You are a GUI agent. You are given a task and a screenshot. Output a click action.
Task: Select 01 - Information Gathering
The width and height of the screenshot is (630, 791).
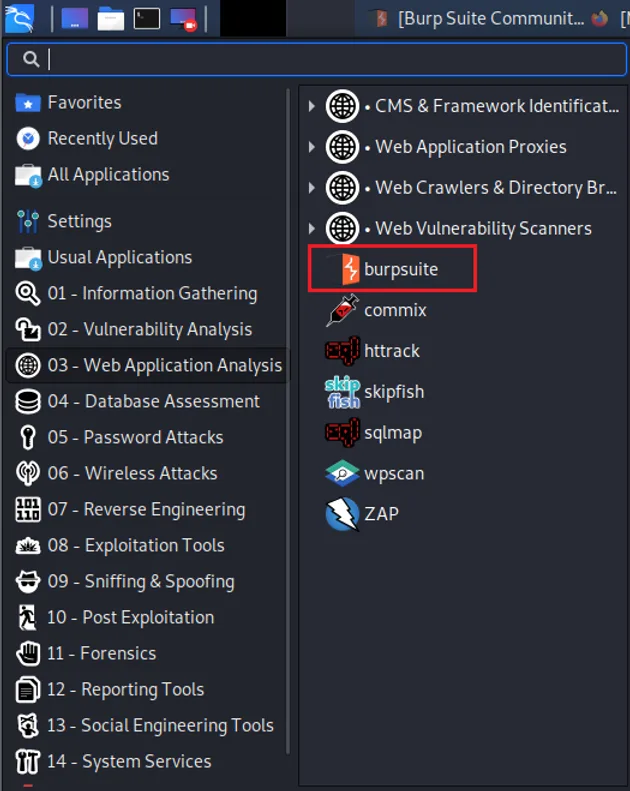146,293
